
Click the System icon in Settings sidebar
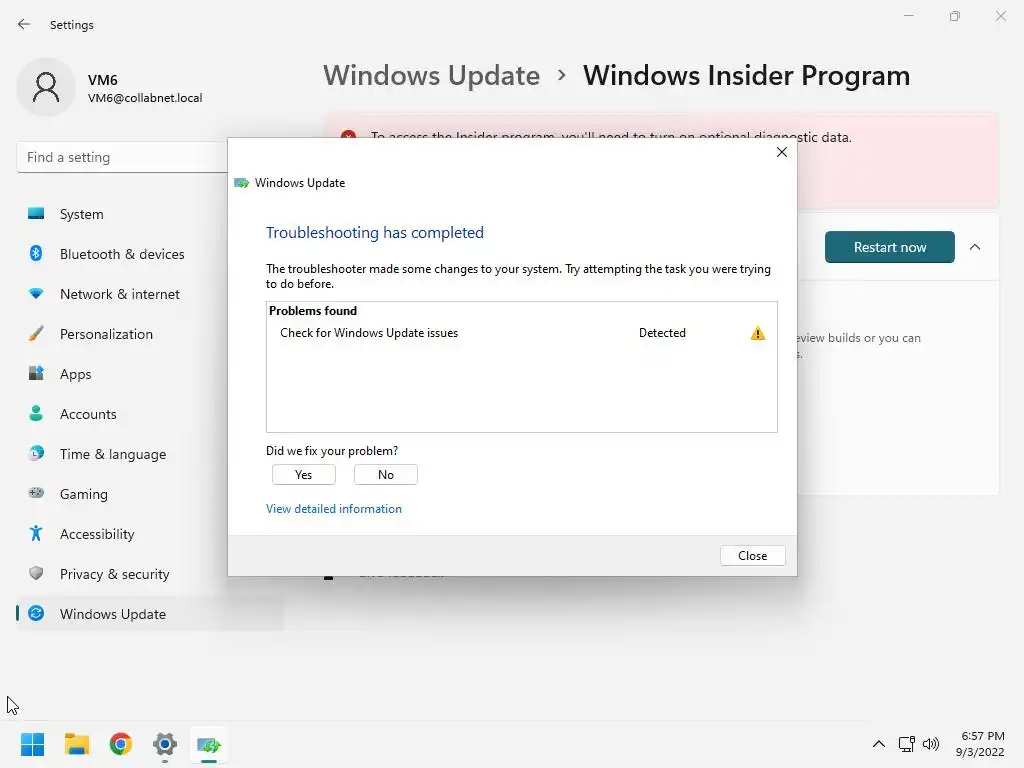[x=36, y=214]
